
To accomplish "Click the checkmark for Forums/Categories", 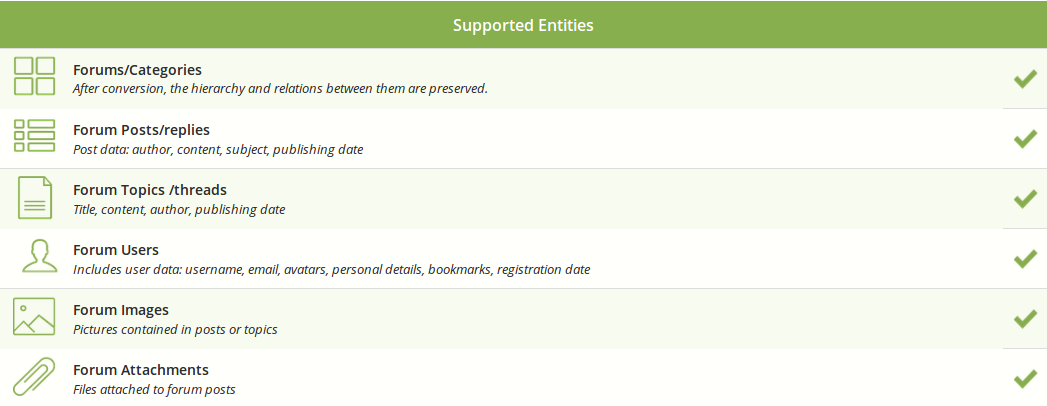I will pos(1025,79).
